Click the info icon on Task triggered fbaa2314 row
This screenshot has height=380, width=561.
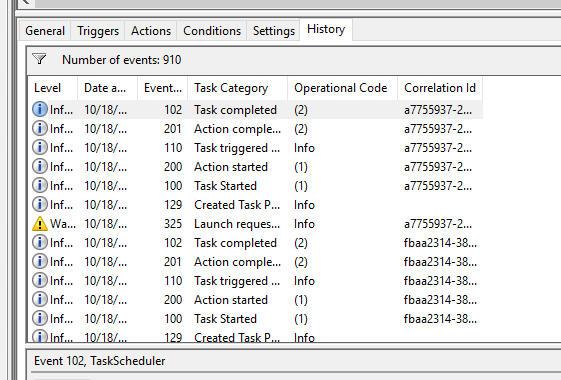(x=40, y=280)
